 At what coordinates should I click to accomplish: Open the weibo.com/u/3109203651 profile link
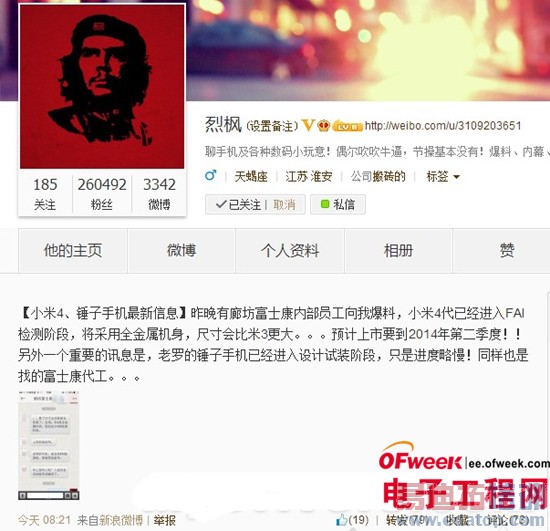pyautogui.click(x=443, y=126)
